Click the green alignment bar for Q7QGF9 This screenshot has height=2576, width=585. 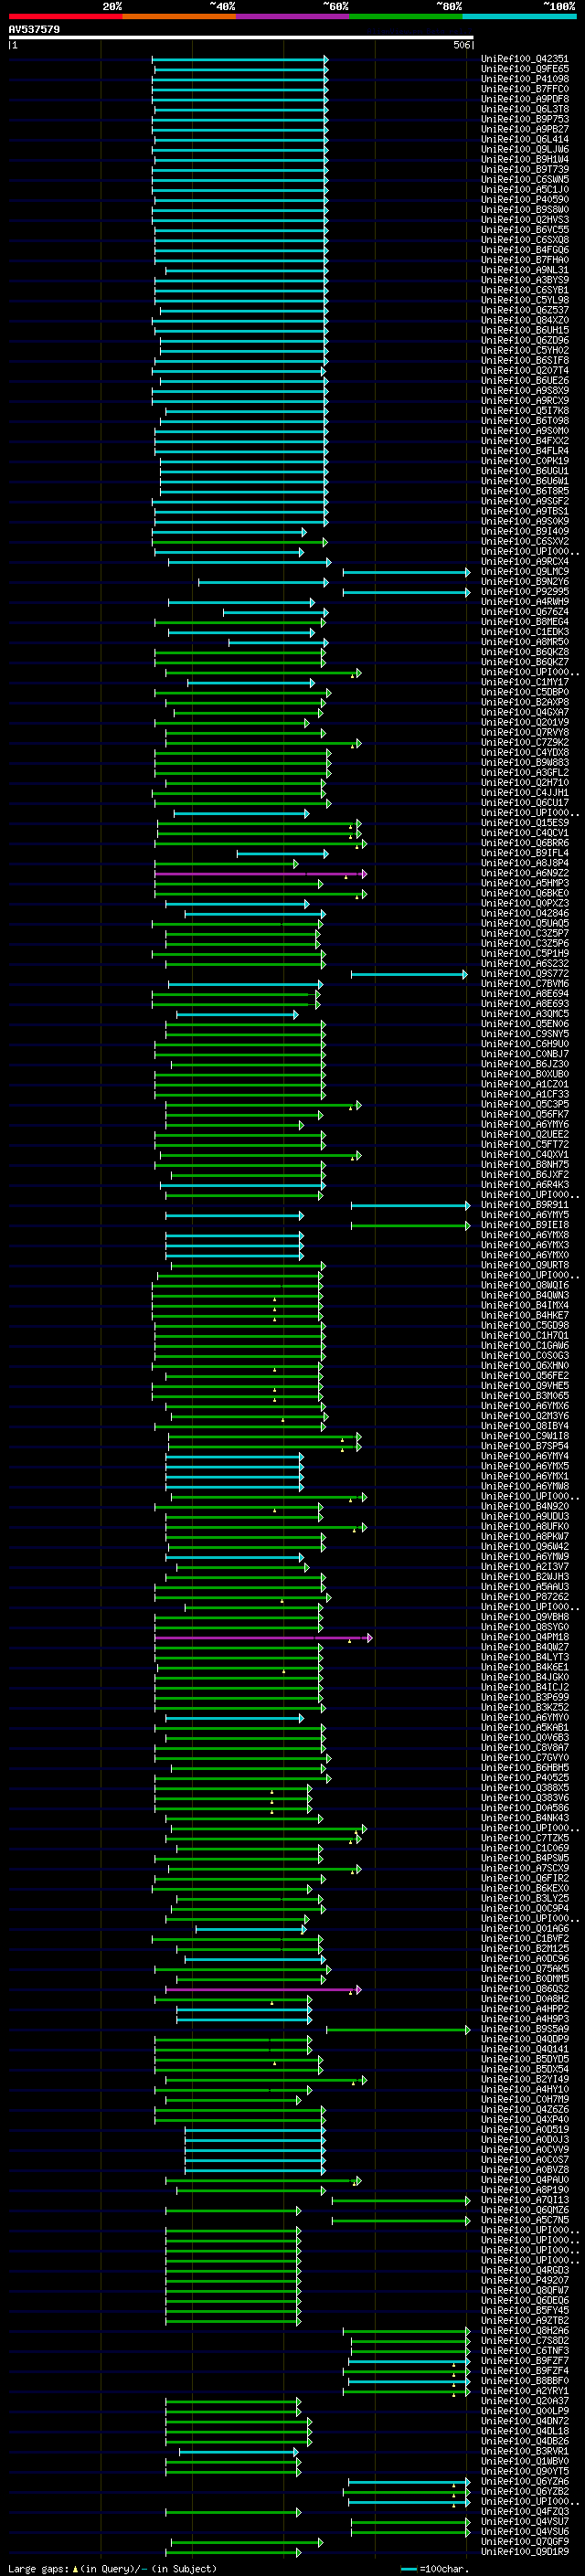point(247,2543)
